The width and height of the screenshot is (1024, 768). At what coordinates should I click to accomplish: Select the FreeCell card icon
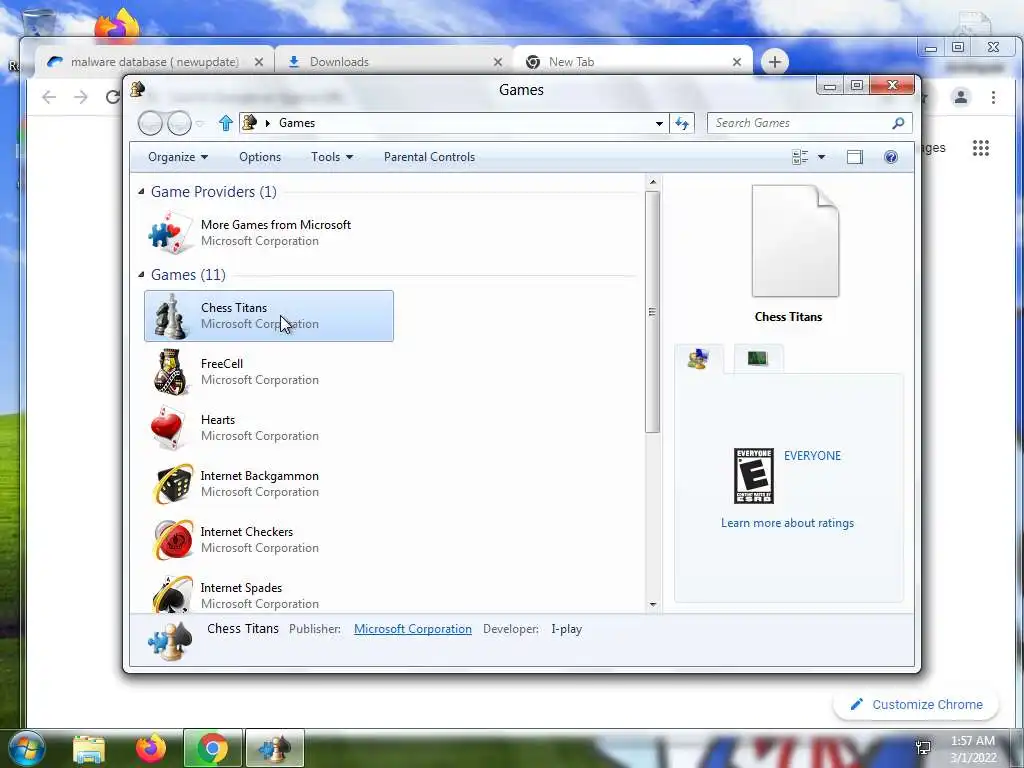170,372
